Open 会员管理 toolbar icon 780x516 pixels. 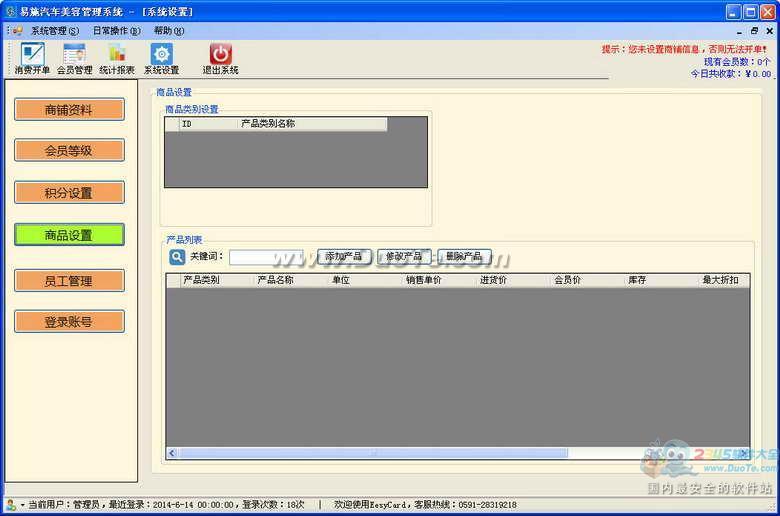[74, 54]
